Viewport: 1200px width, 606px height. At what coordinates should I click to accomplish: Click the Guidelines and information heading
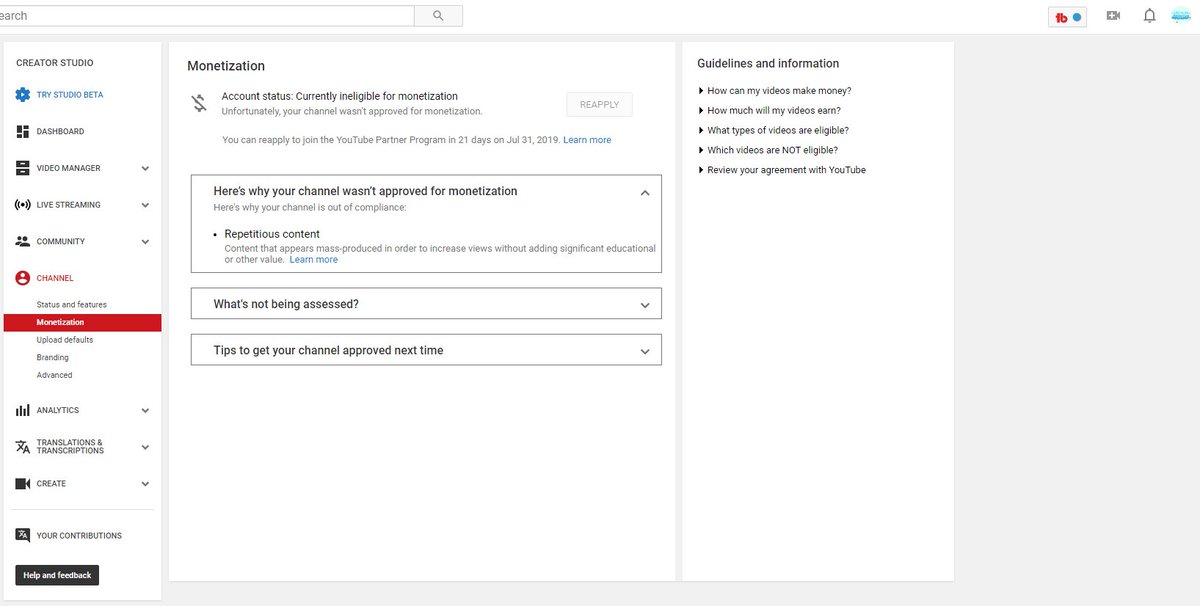(768, 64)
